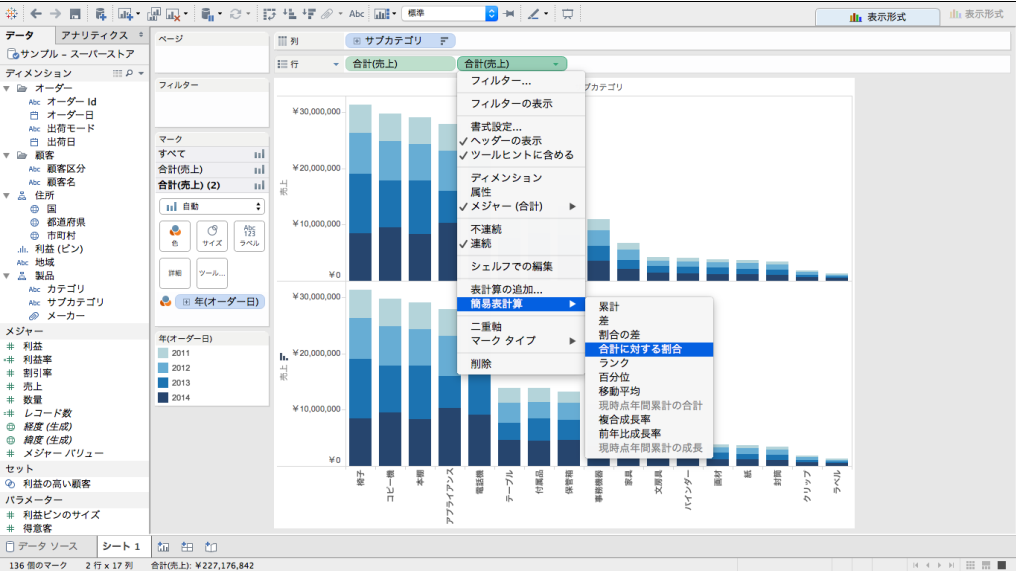Collapse the 製品 hierarchy

coord(6,276)
